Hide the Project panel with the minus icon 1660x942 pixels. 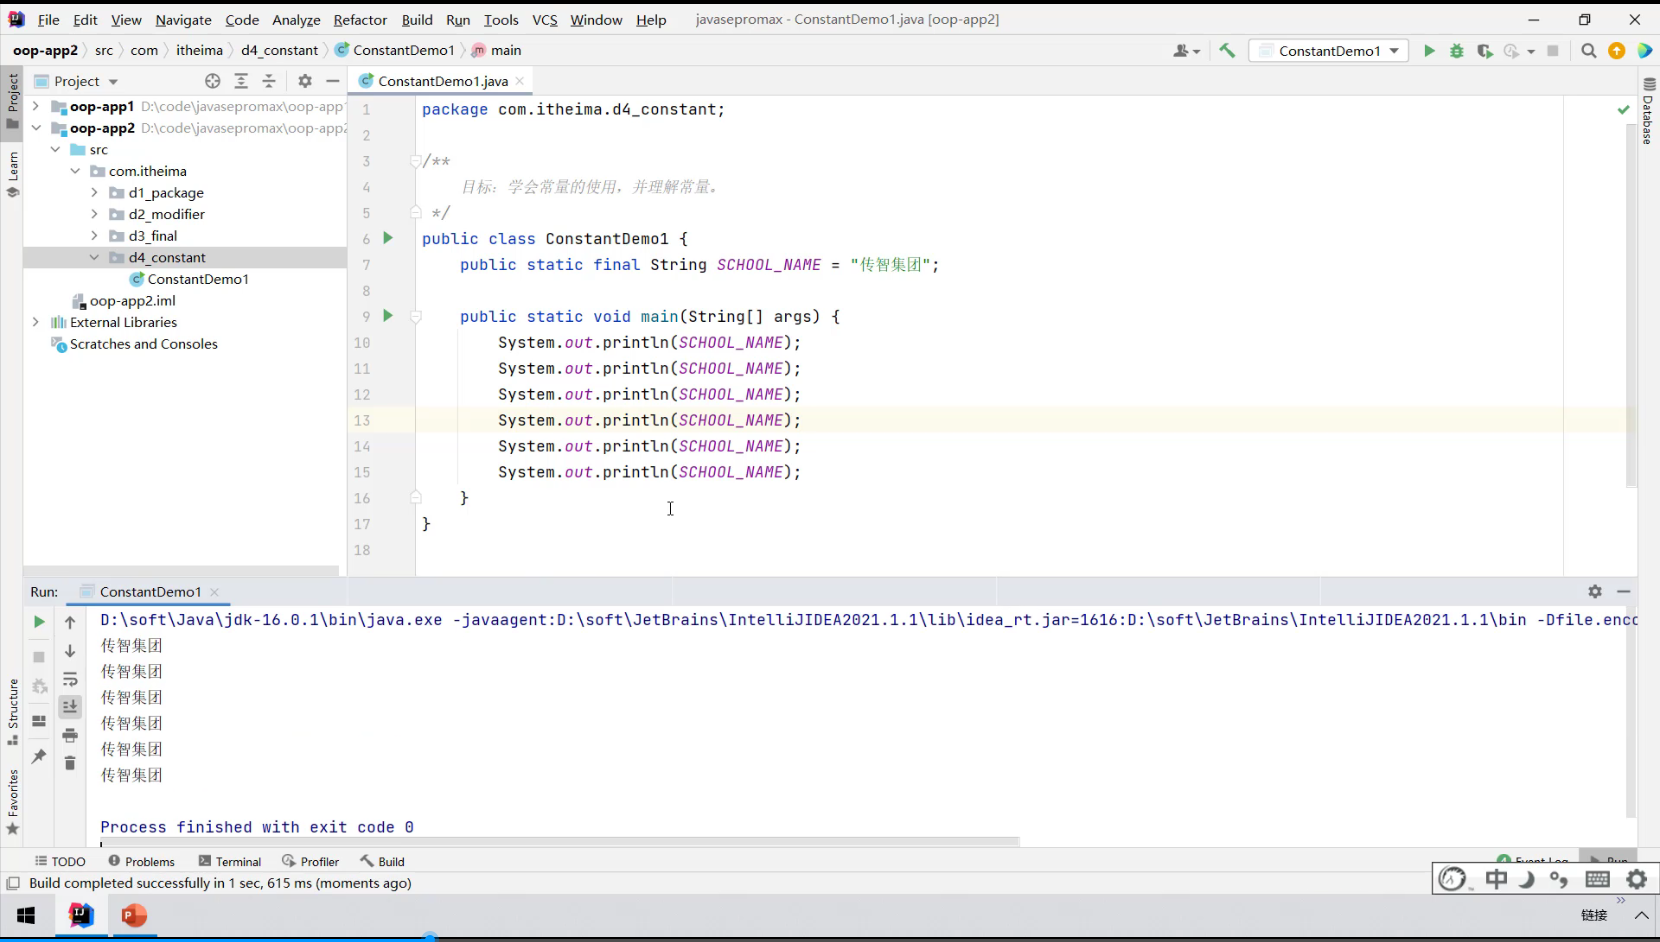pyautogui.click(x=333, y=81)
